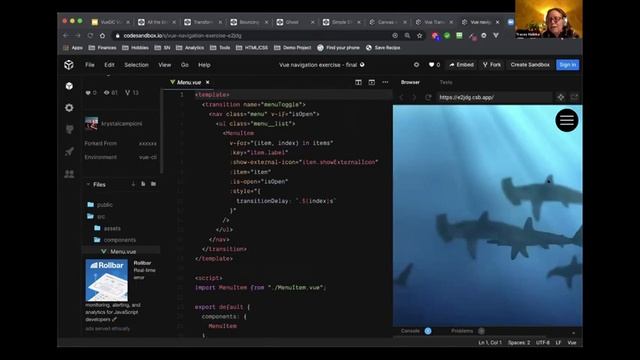
Task: Open the editor's three-dot more menu
Action: [x=385, y=82]
